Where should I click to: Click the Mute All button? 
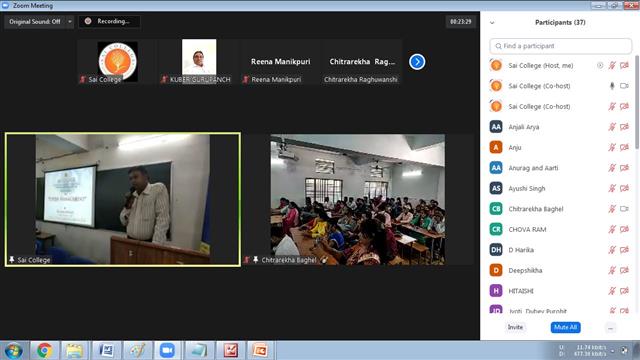click(565, 327)
